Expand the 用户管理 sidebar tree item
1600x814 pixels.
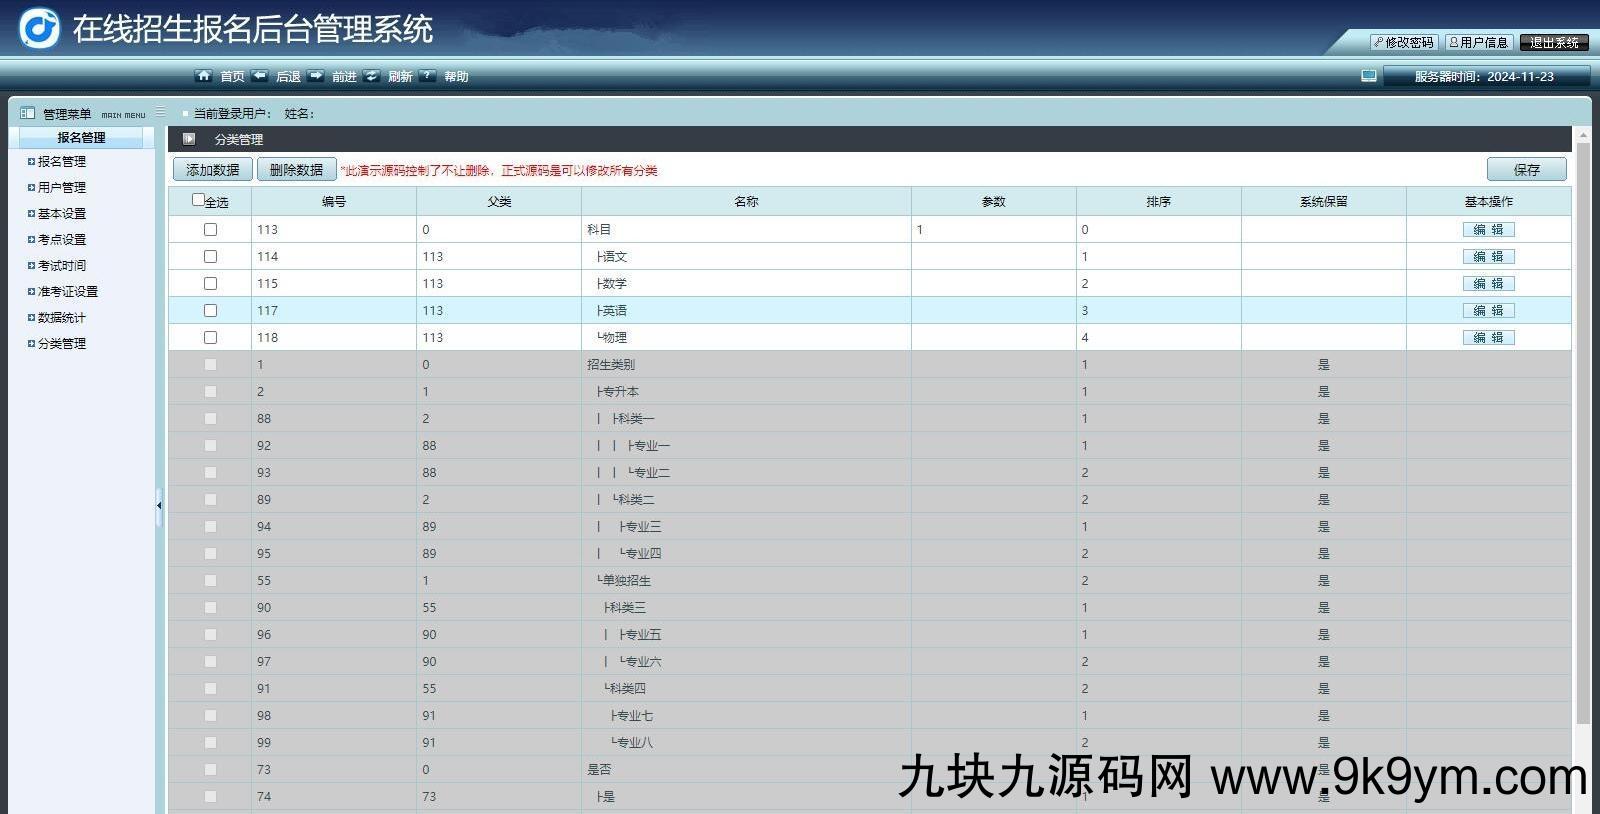point(31,188)
